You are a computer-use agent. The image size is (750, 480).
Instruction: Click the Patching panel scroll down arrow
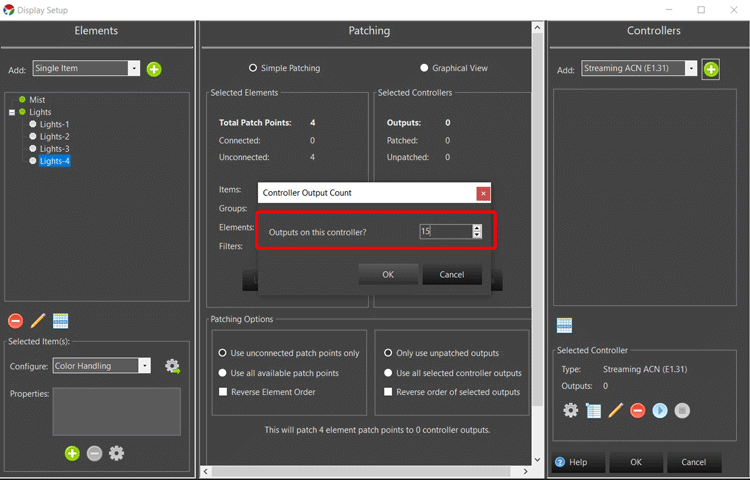click(x=537, y=459)
